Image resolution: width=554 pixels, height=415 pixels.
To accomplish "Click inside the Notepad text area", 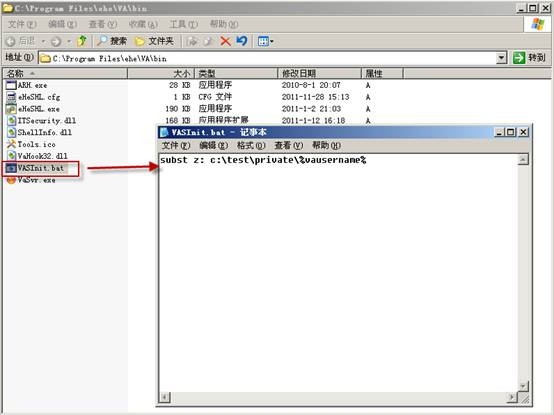I will click(x=338, y=273).
